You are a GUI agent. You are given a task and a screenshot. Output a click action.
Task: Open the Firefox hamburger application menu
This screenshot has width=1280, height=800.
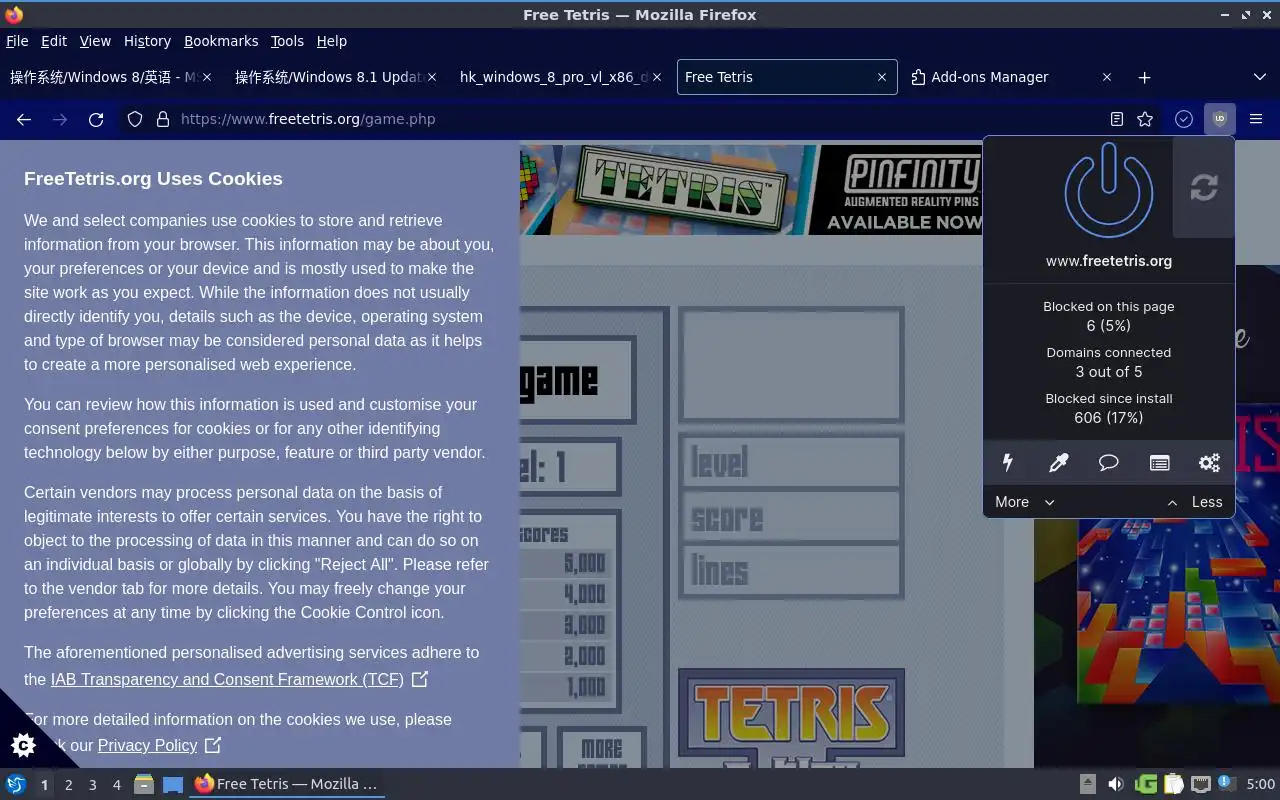[x=1256, y=119]
